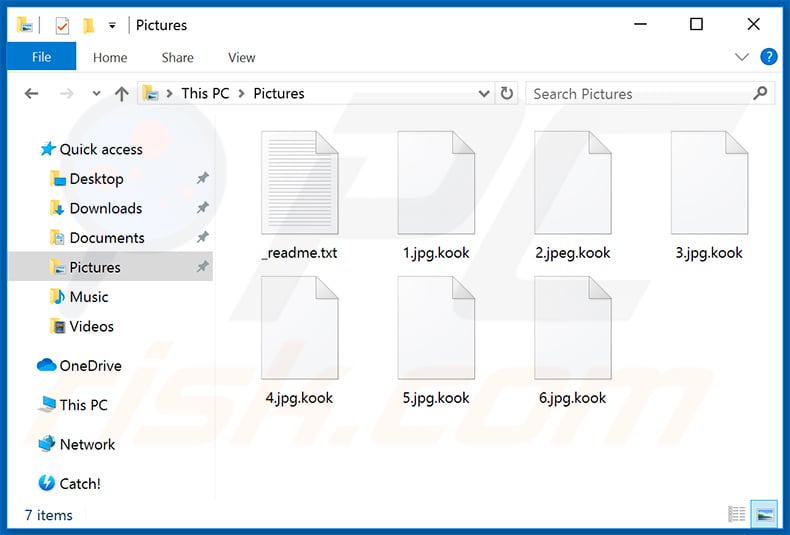Viewport: 790px width, 535px height.
Task: Switch to large thumbnails view layout
Action: 764,514
